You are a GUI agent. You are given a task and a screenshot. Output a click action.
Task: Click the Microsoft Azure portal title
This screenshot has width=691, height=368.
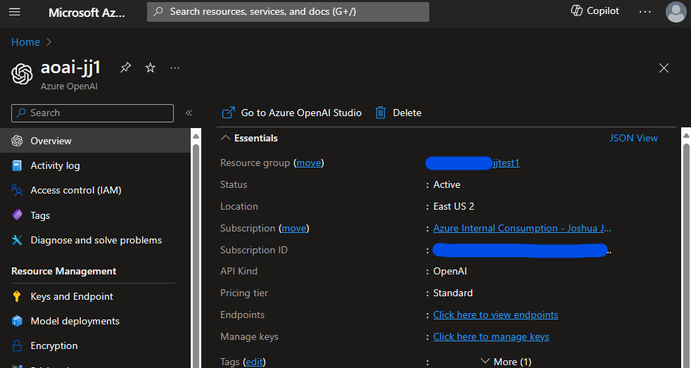(86, 12)
